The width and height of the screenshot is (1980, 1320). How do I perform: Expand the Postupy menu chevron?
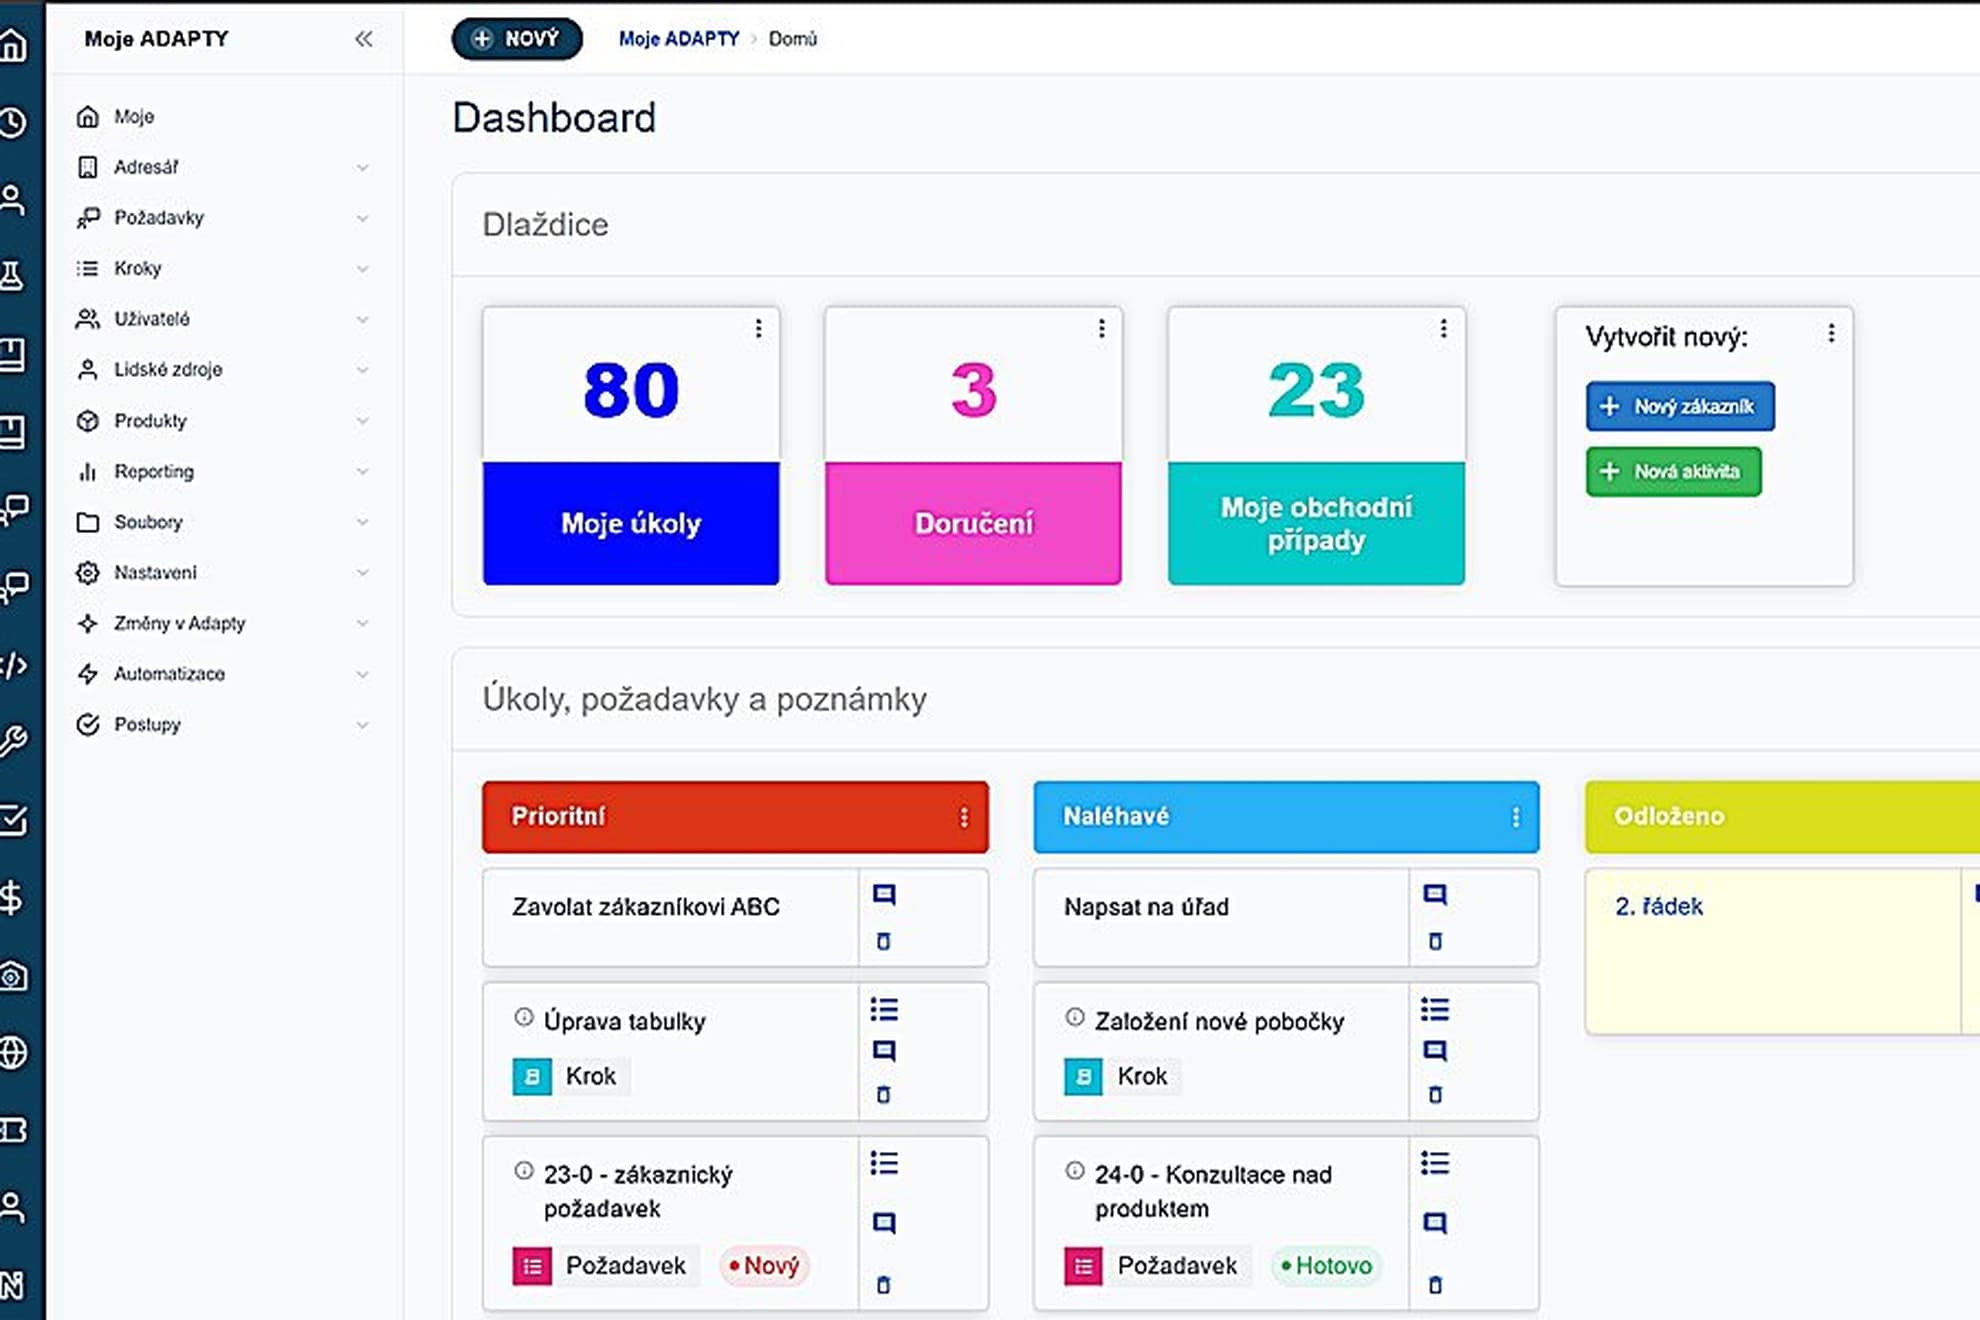click(362, 724)
